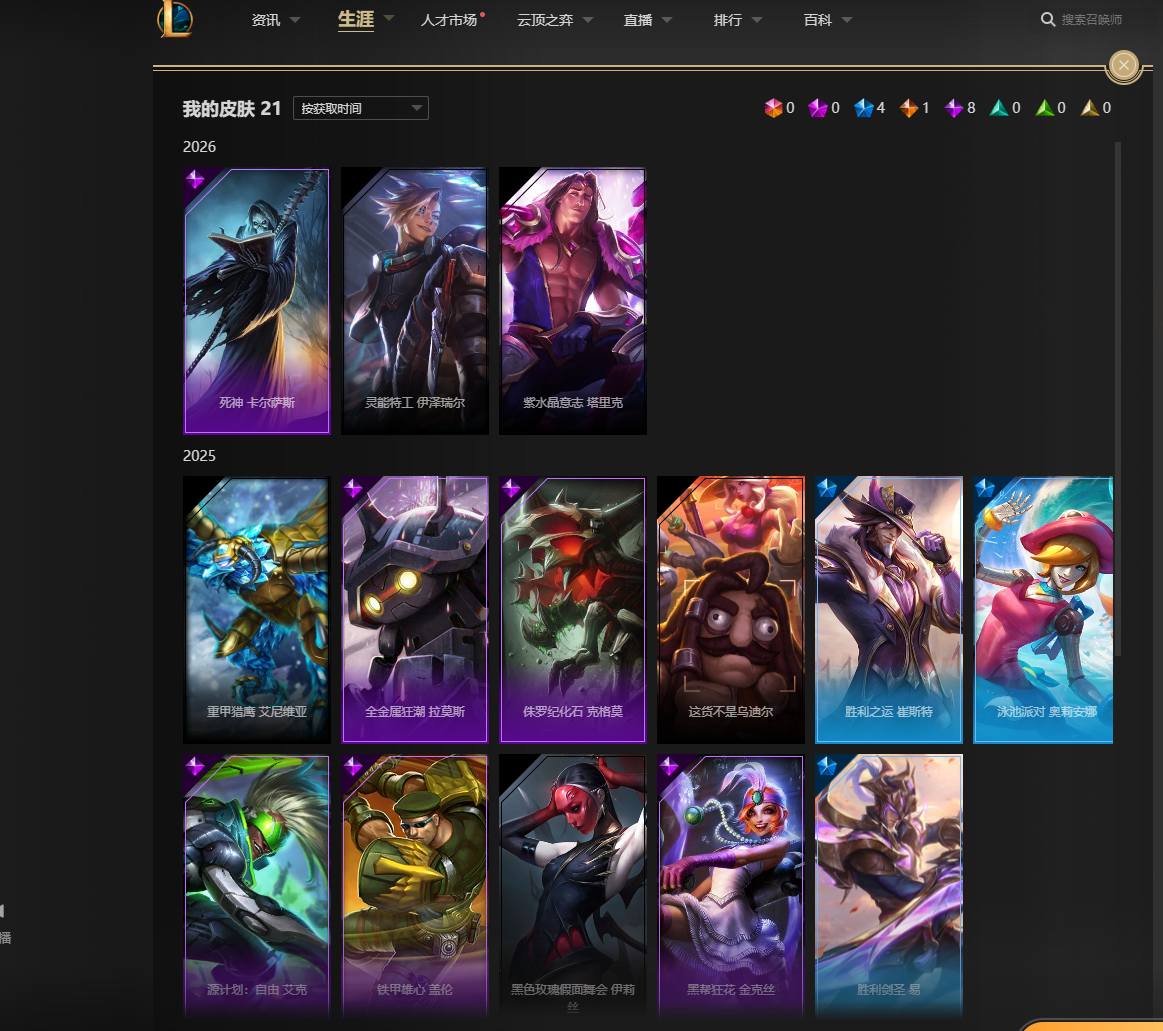Click the League of Legends logo icon
Viewport: 1163px width, 1031px height.
pos(175,19)
